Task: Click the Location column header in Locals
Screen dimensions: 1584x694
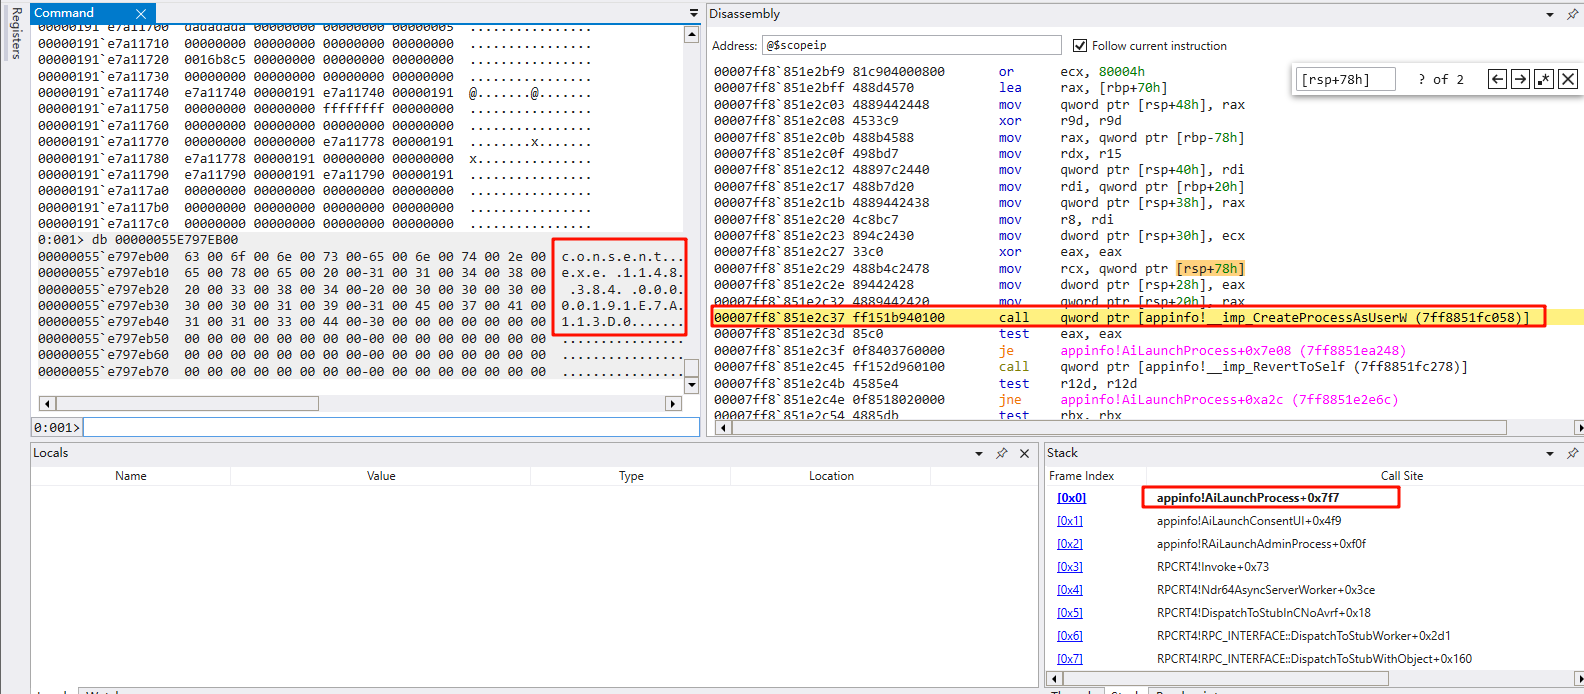Action: pyautogui.click(x=832, y=476)
